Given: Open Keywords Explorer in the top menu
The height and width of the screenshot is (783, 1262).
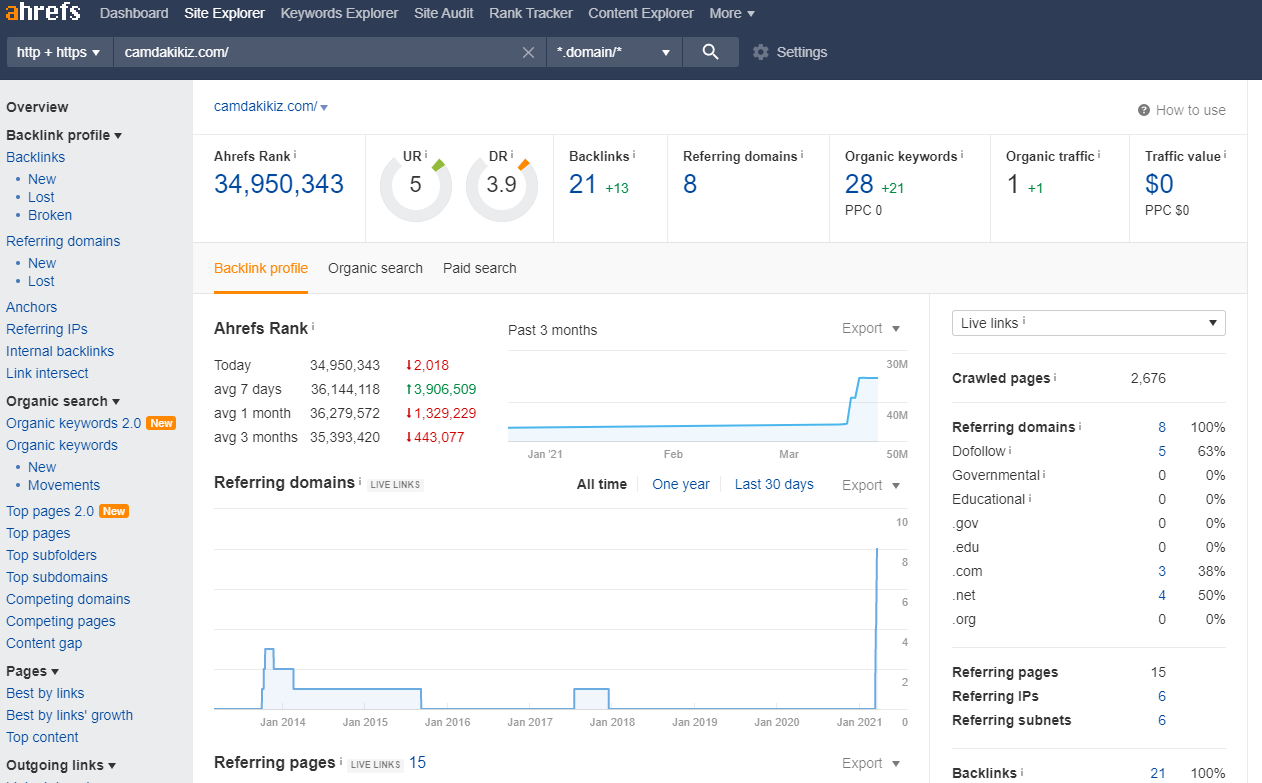Looking at the screenshot, I should [x=339, y=13].
